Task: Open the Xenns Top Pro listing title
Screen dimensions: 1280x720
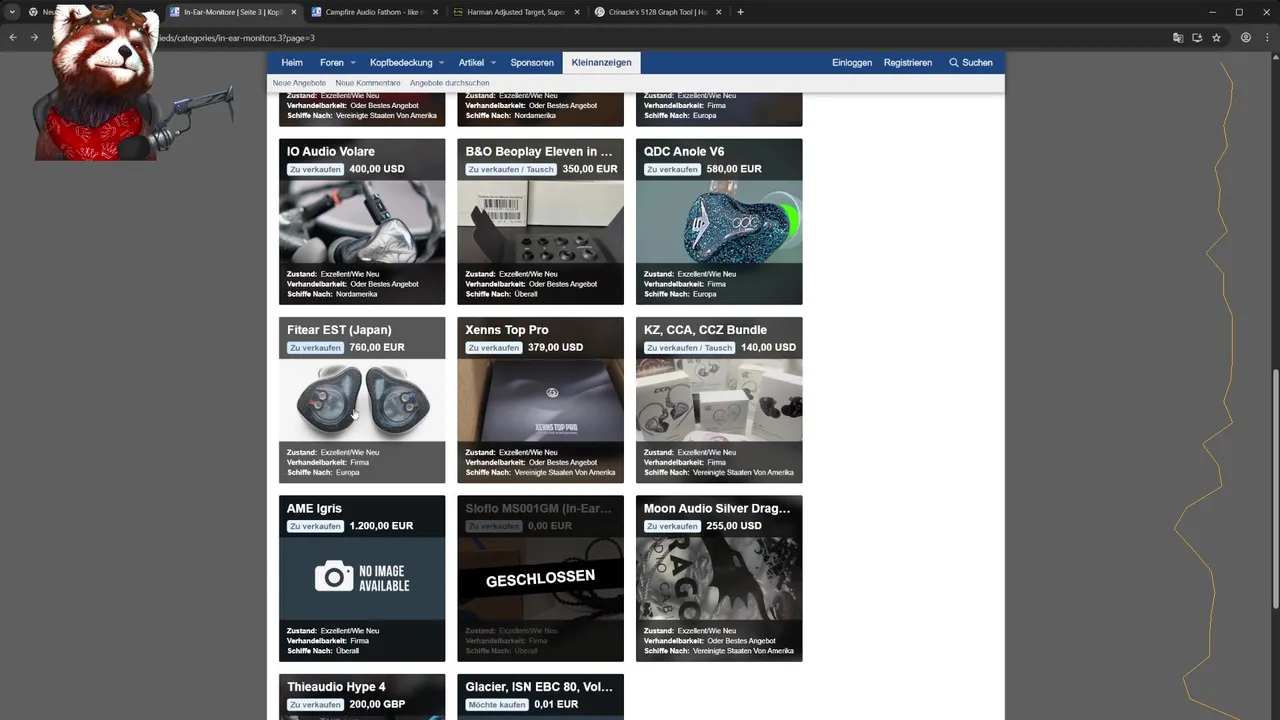Action: 507,330
